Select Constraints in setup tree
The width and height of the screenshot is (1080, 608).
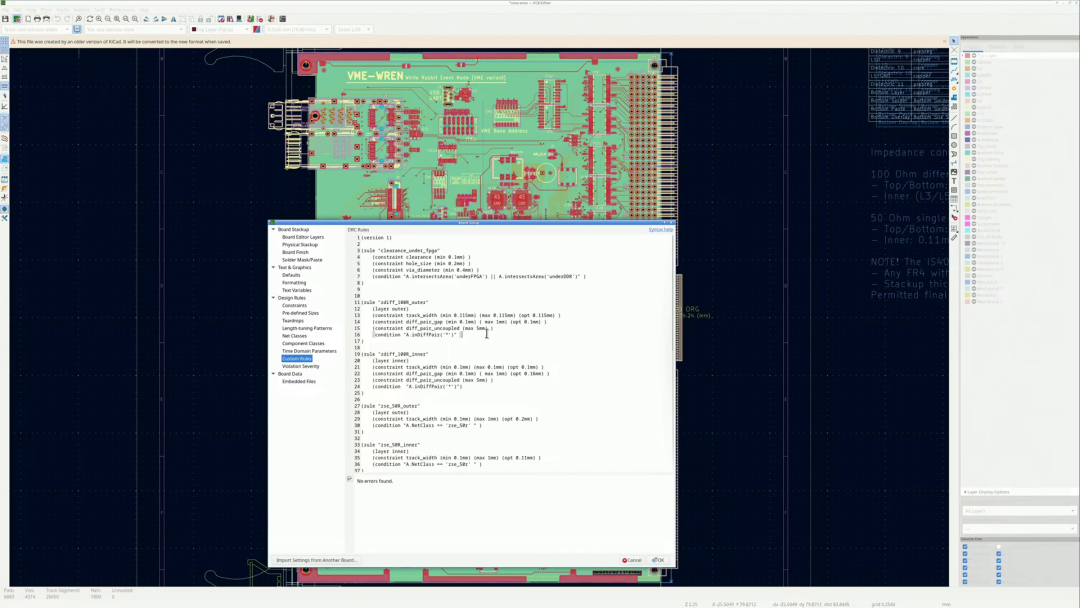click(x=294, y=305)
